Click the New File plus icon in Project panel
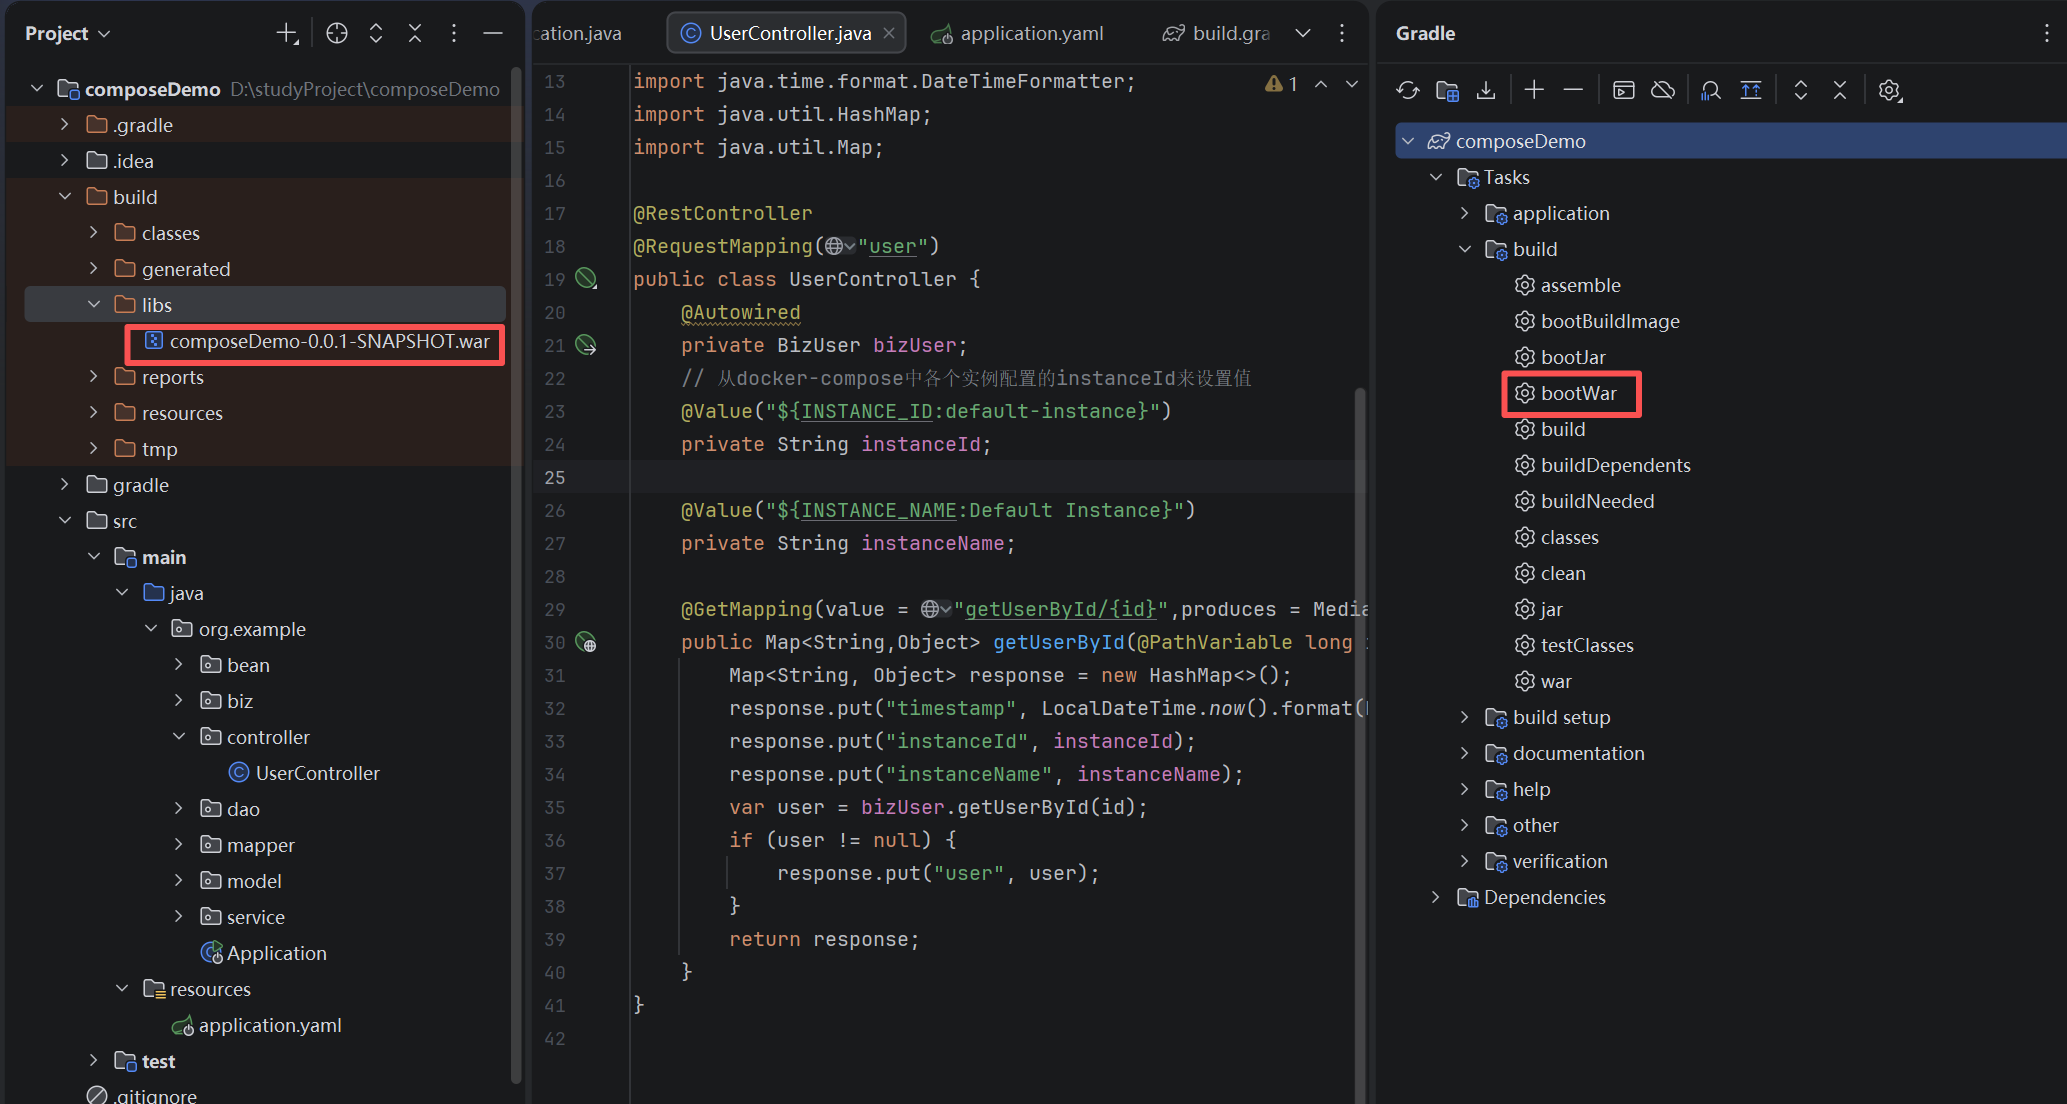2067x1104 pixels. click(287, 33)
